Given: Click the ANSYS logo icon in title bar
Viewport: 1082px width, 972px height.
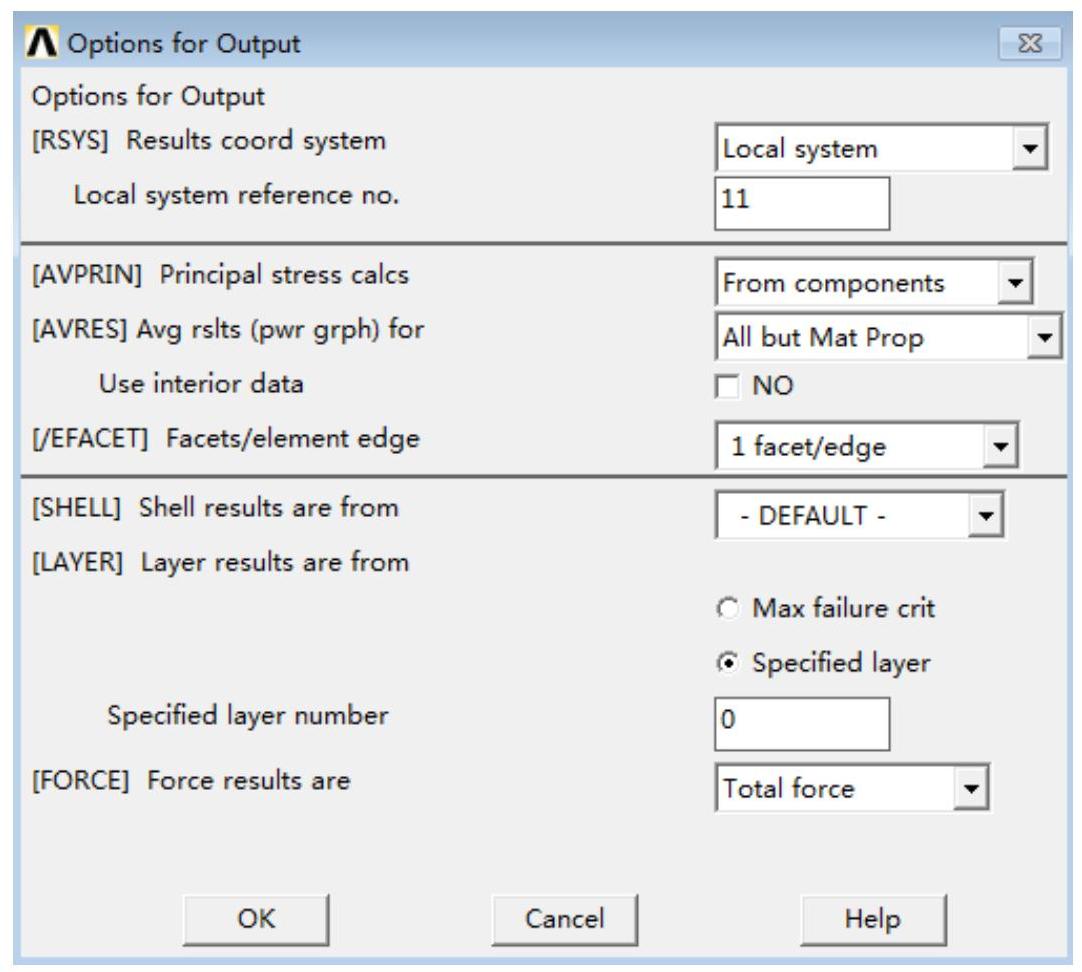Looking at the screenshot, I should coord(44,45).
